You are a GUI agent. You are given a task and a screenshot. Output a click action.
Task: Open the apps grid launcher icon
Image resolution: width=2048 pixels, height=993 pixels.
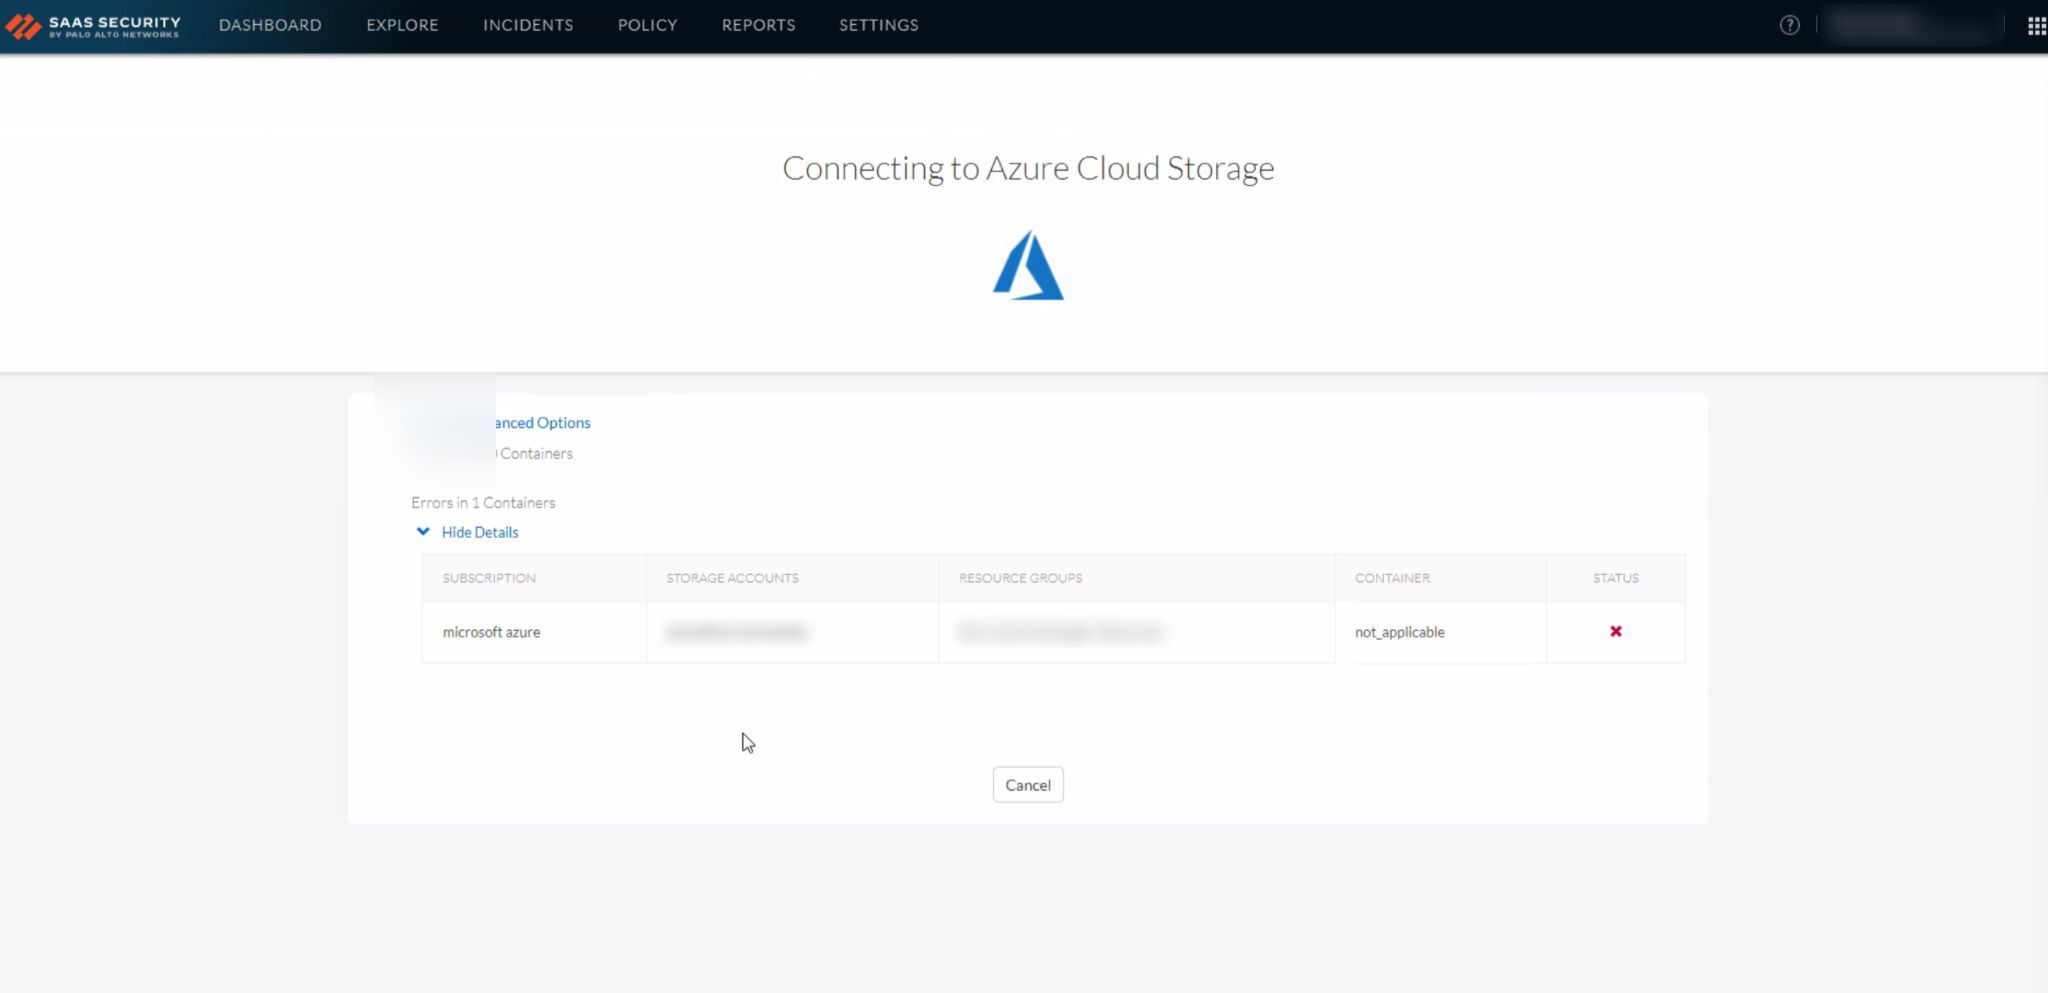coord(2035,26)
